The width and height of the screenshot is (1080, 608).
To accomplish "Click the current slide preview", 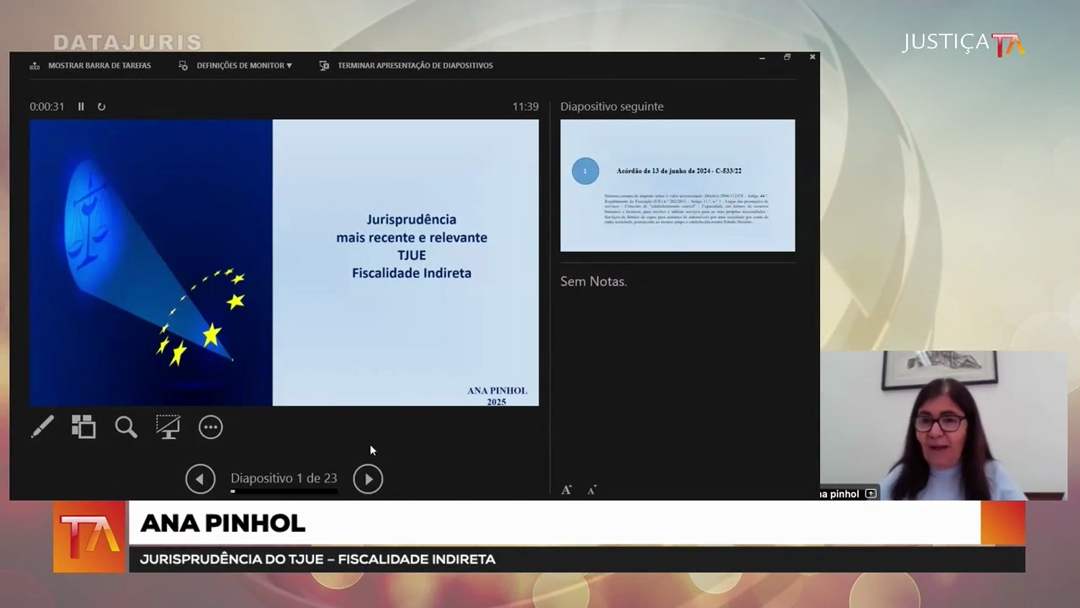I will click(284, 262).
